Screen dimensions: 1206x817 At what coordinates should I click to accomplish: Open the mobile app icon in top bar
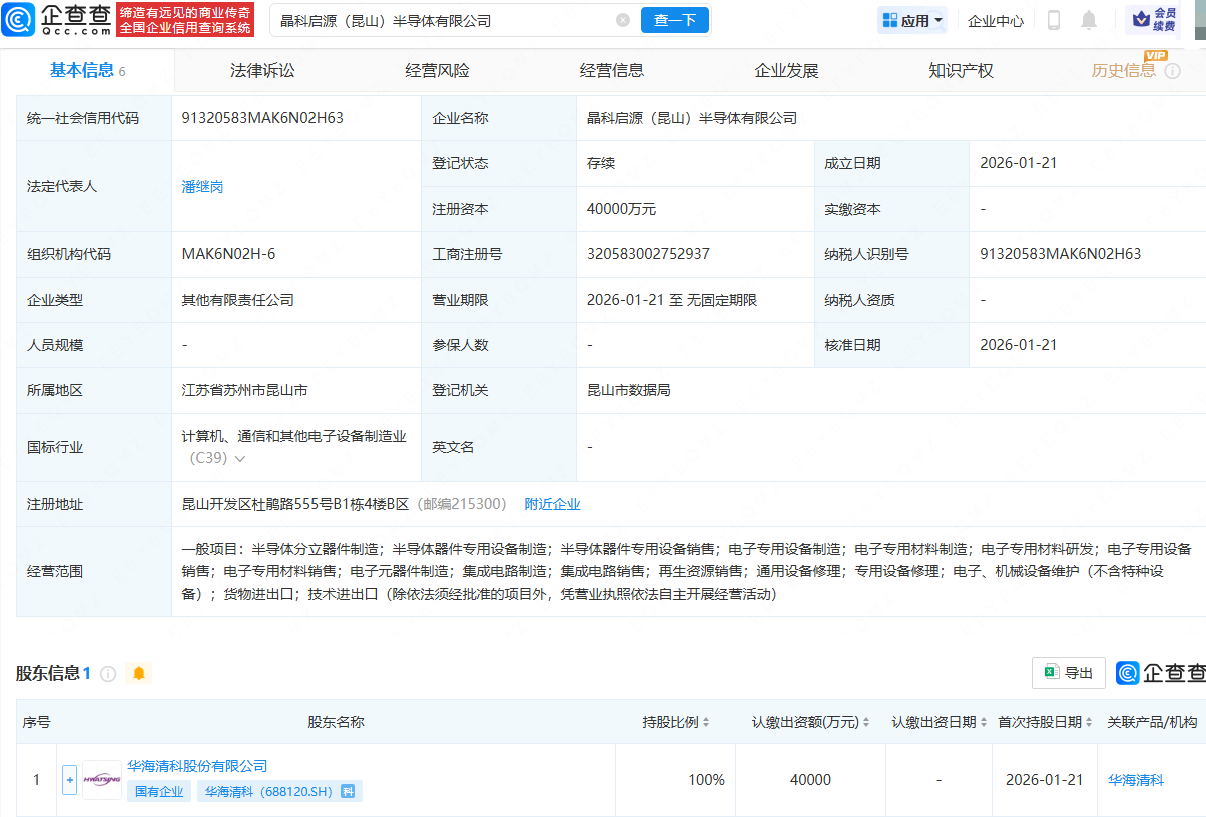click(1053, 19)
